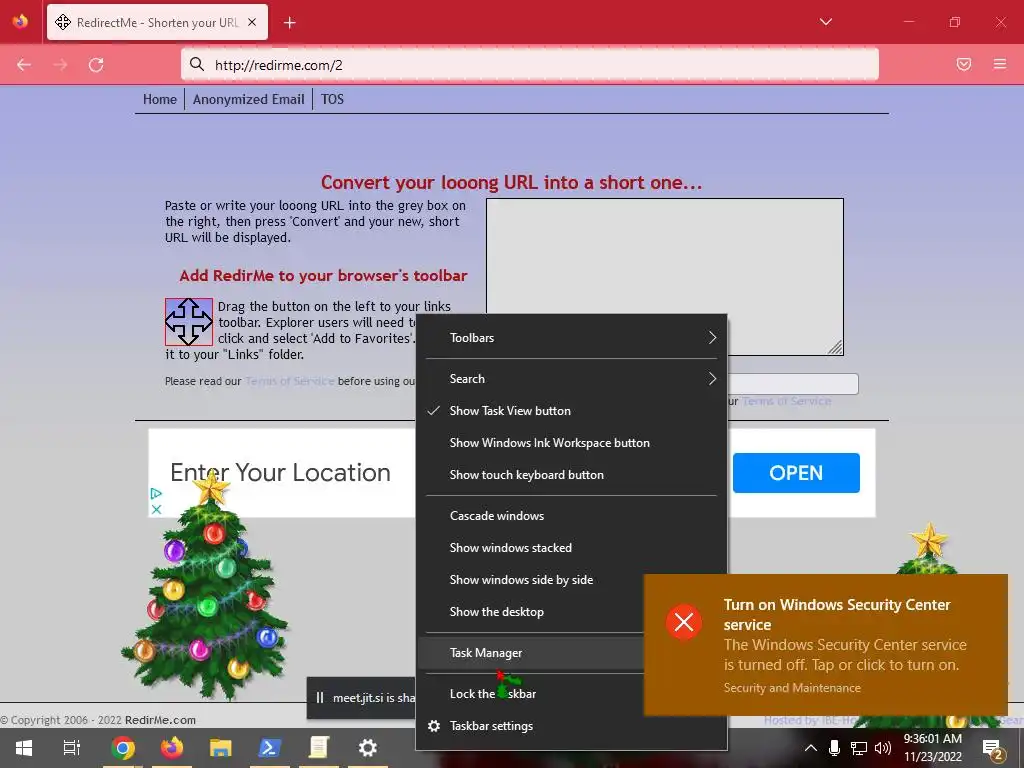Close the ad with X icon
The height and width of the screenshot is (768, 1024).
pyautogui.click(x=156, y=509)
